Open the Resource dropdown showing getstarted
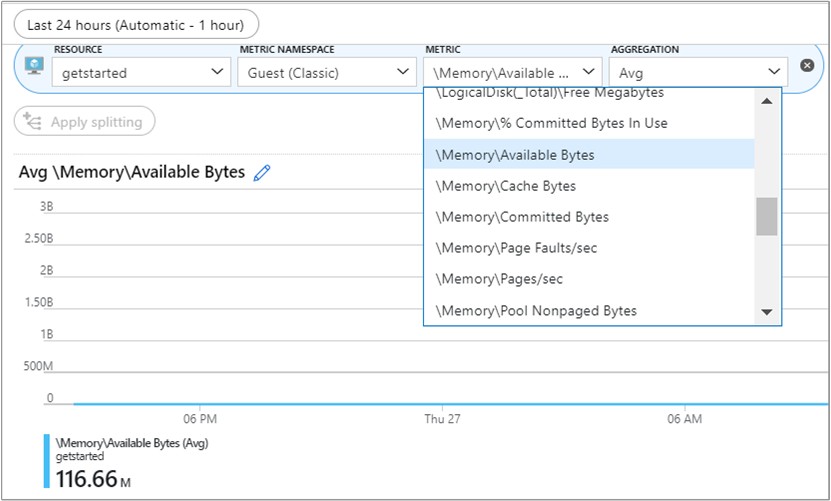The height and width of the screenshot is (501, 831). 142,72
